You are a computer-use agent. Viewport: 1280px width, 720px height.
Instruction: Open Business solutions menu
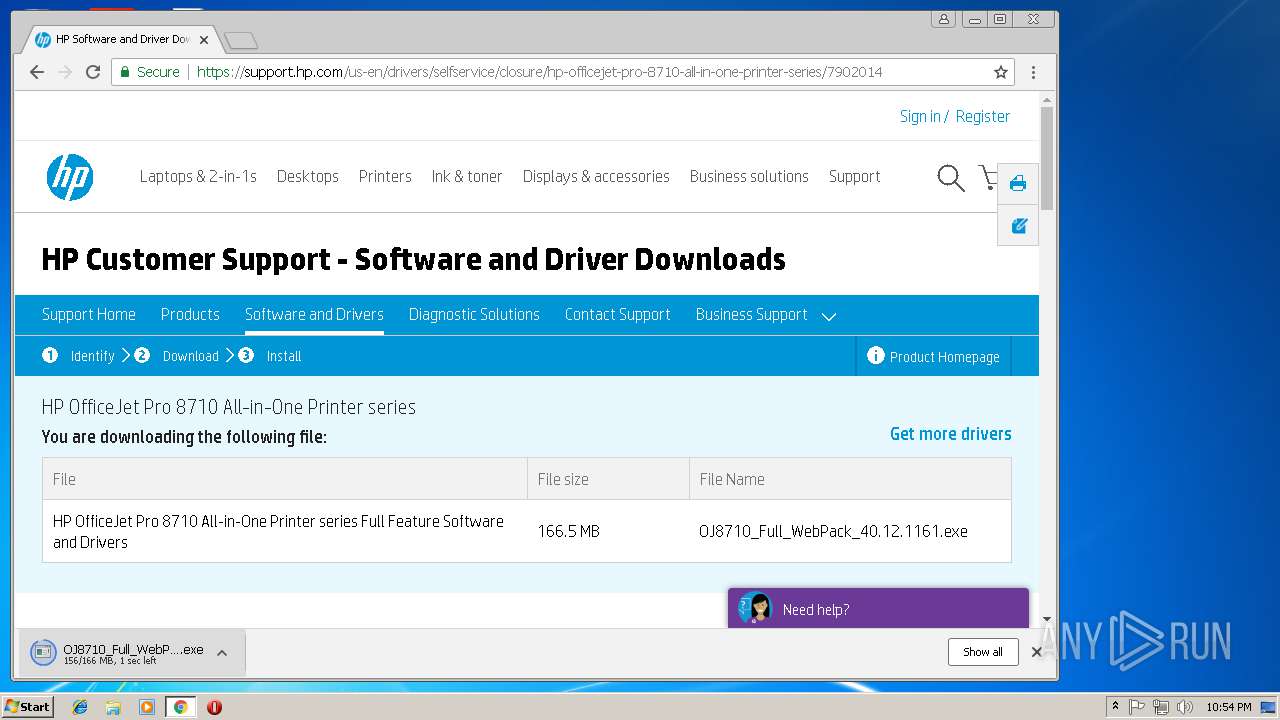click(x=749, y=176)
